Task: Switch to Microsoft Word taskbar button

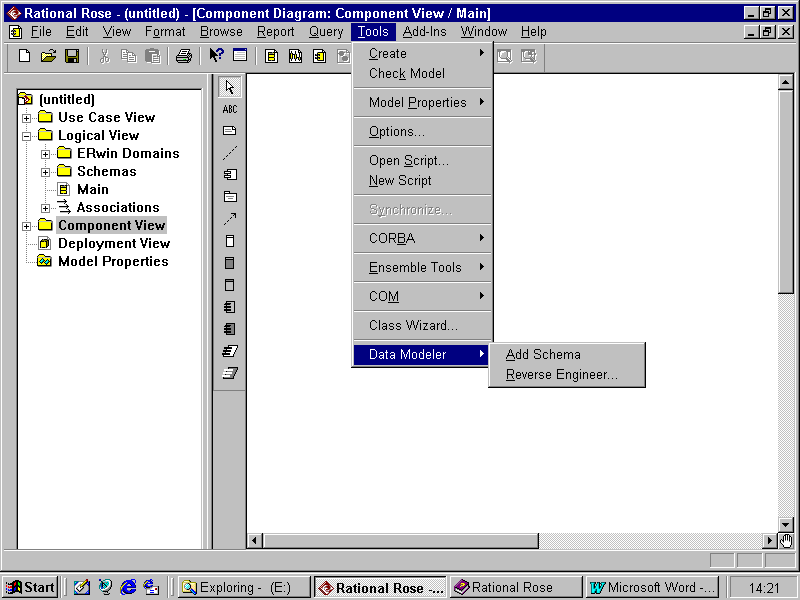Action: [653, 587]
